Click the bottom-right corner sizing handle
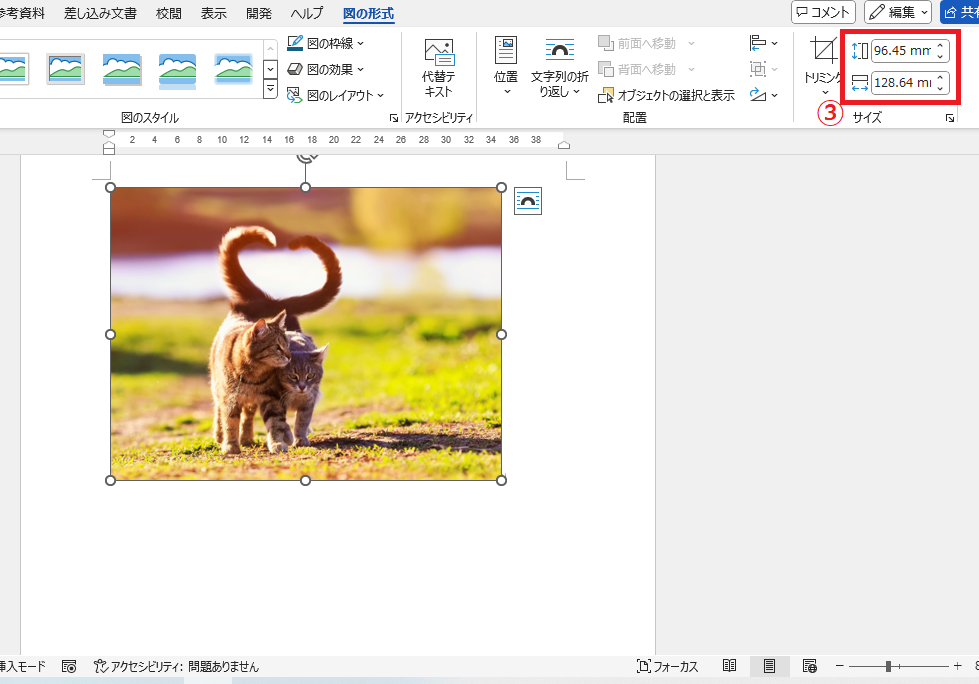The image size is (979, 684). point(501,481)
